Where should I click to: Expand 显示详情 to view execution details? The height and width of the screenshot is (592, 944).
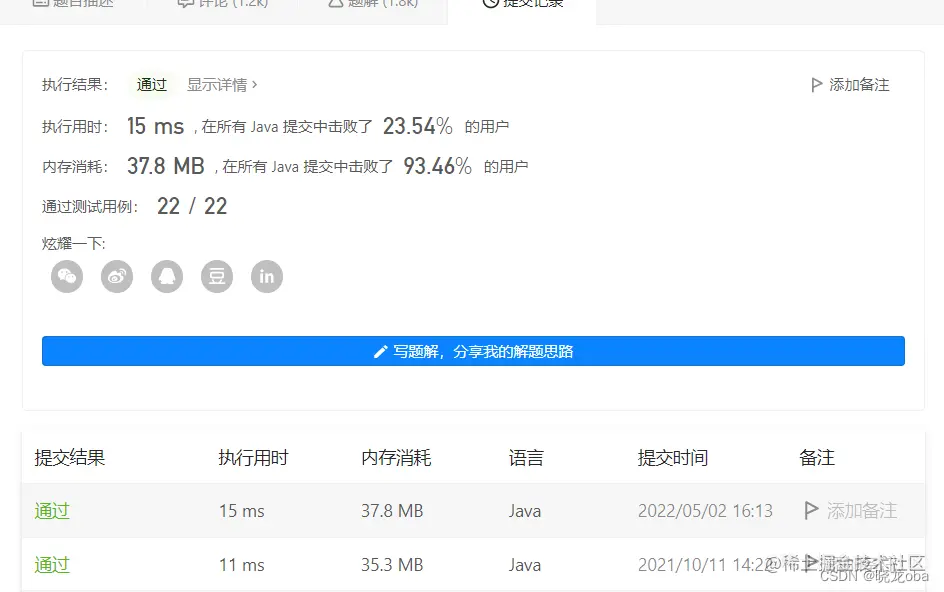click(222, 85)
